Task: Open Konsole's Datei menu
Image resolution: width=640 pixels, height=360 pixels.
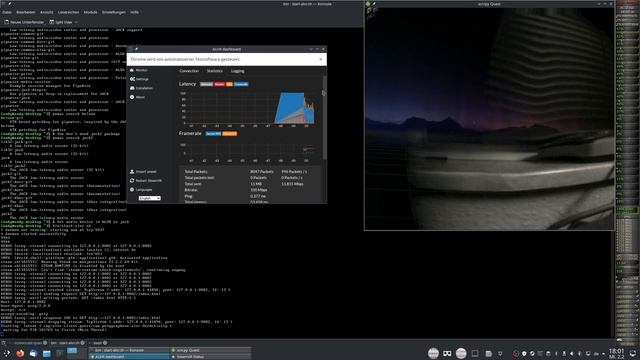Action: (x=7, y=12)
